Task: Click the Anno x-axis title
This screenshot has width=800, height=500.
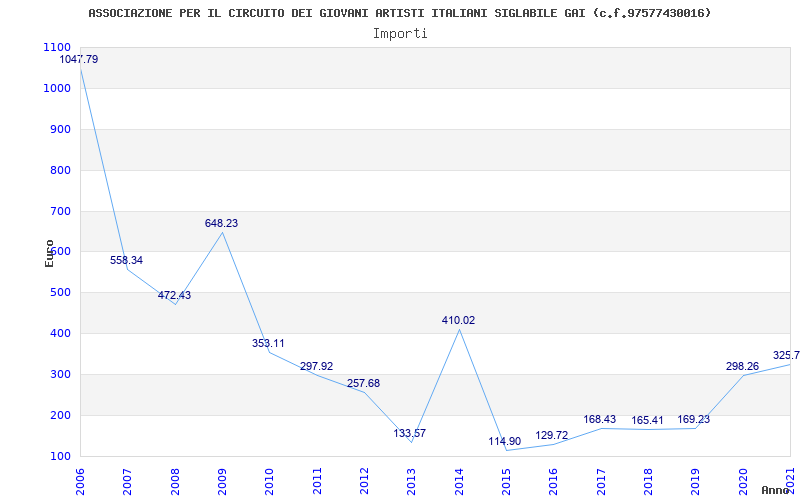Action: [776, 490]
